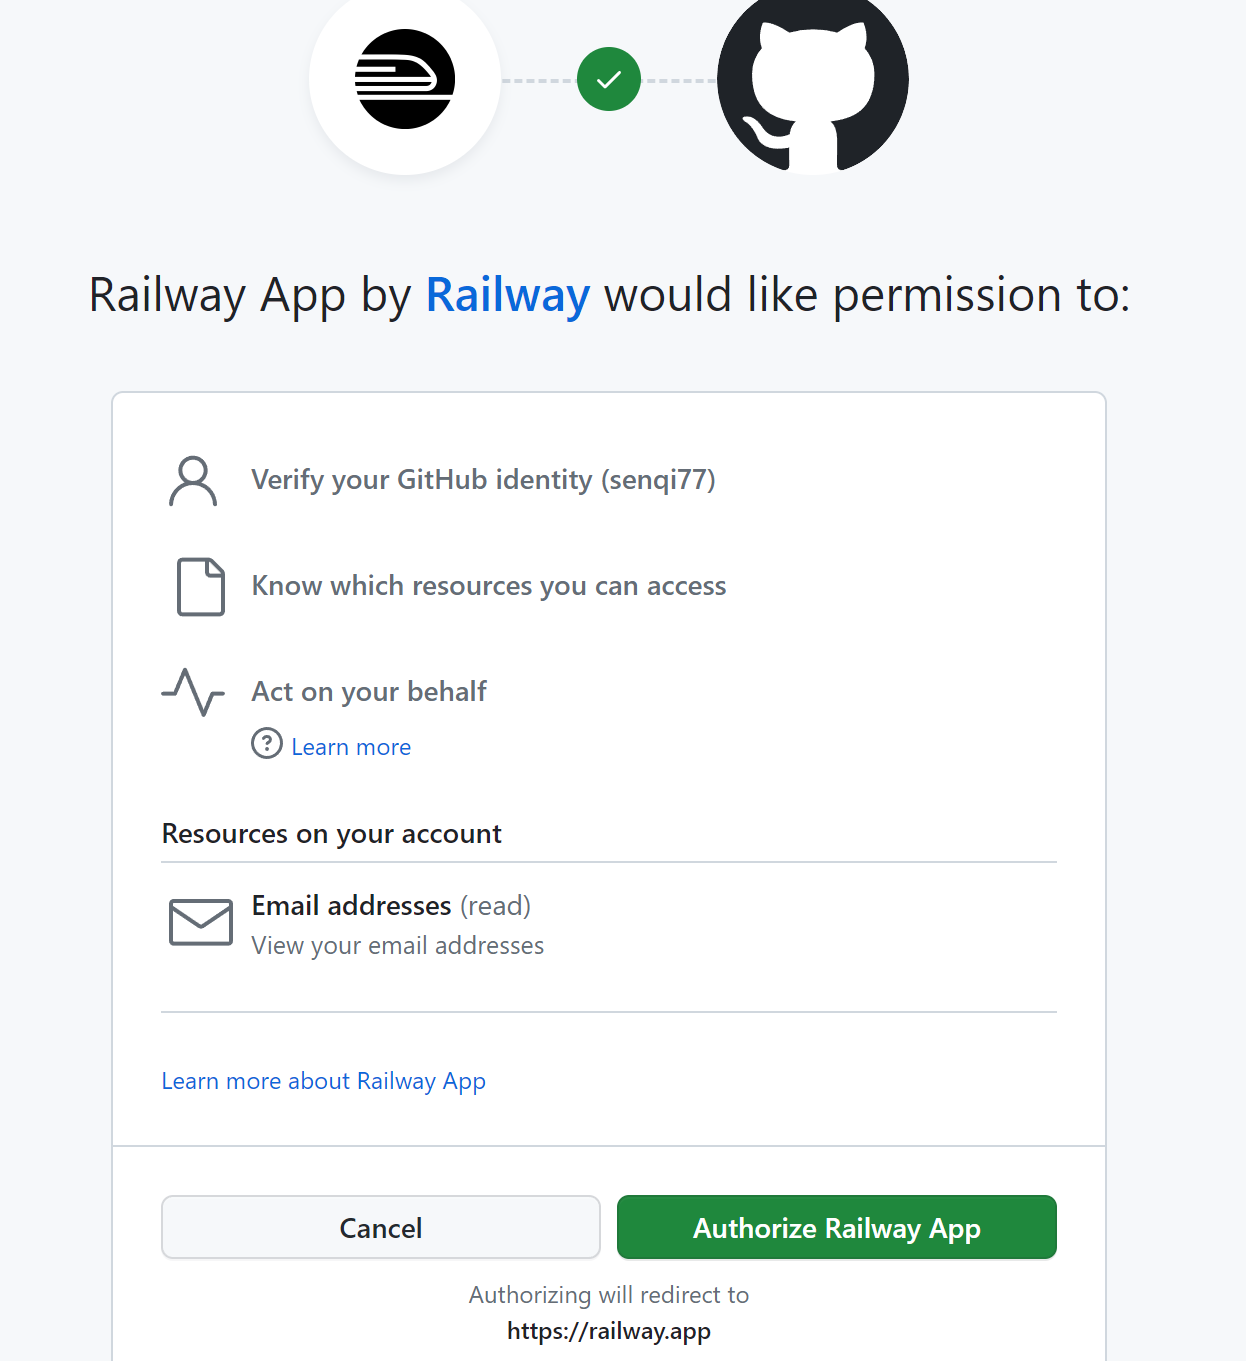Click the person icon beside Verify identity

click(x=193, y=481)
